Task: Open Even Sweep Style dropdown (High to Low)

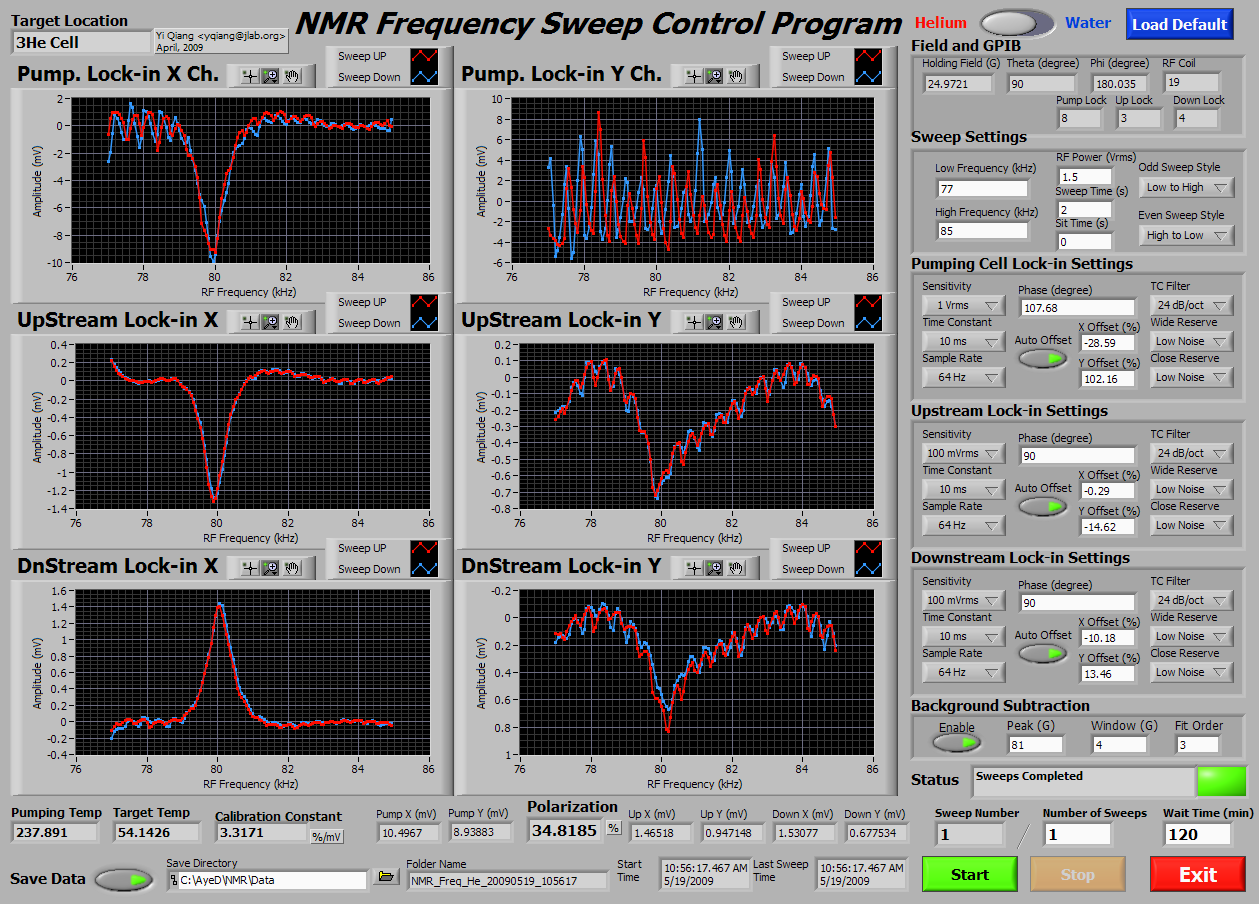Action: [1186, 235]
